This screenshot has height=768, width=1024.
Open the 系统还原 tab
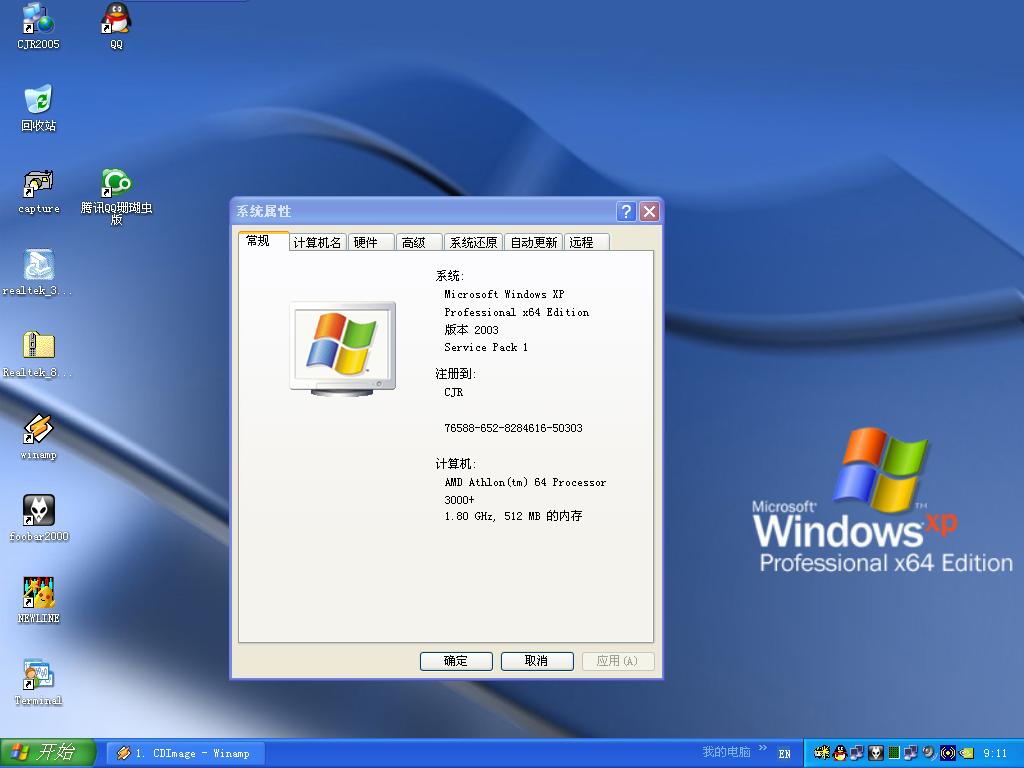473,242
